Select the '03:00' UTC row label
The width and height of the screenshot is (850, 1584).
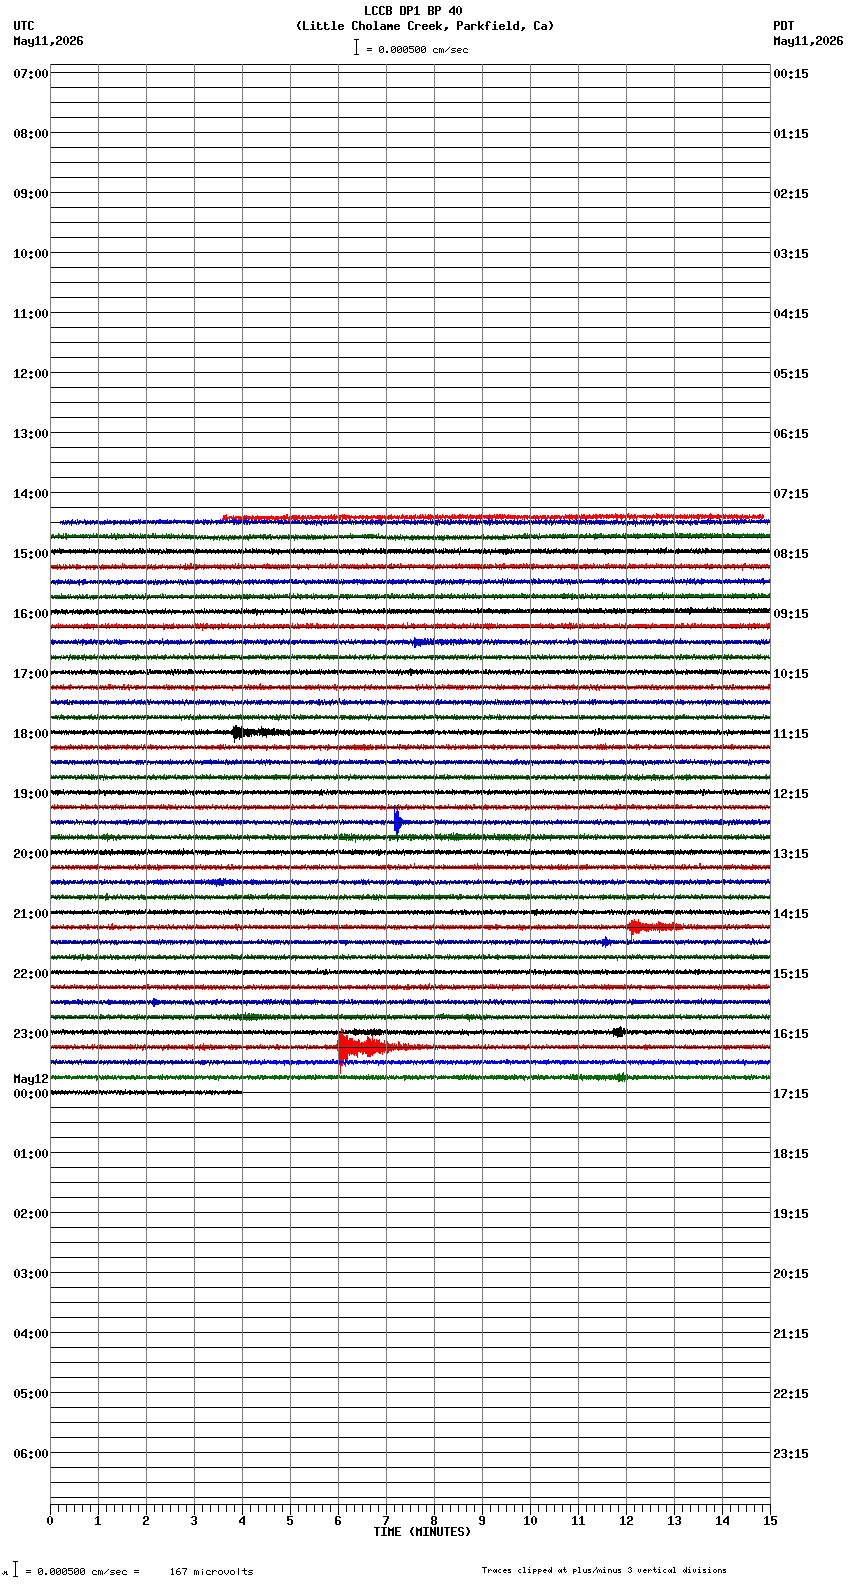point(30,1274)
